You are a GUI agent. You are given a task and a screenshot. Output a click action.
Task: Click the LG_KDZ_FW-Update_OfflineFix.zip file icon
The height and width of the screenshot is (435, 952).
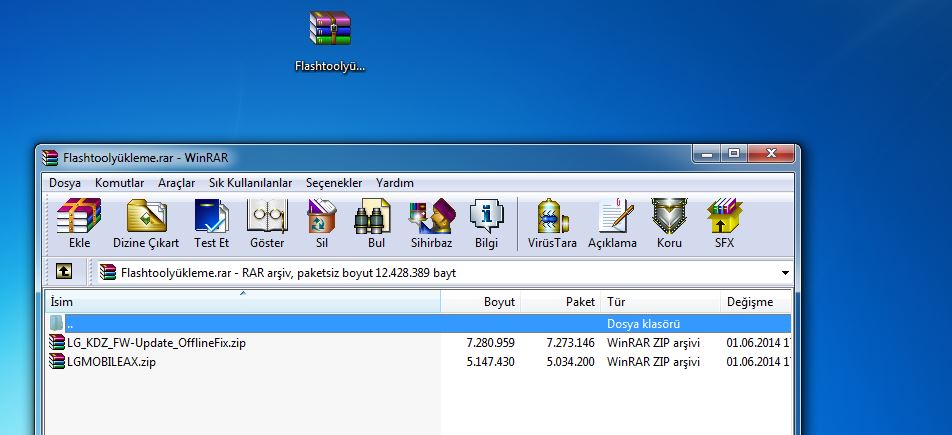click(57, 343)
